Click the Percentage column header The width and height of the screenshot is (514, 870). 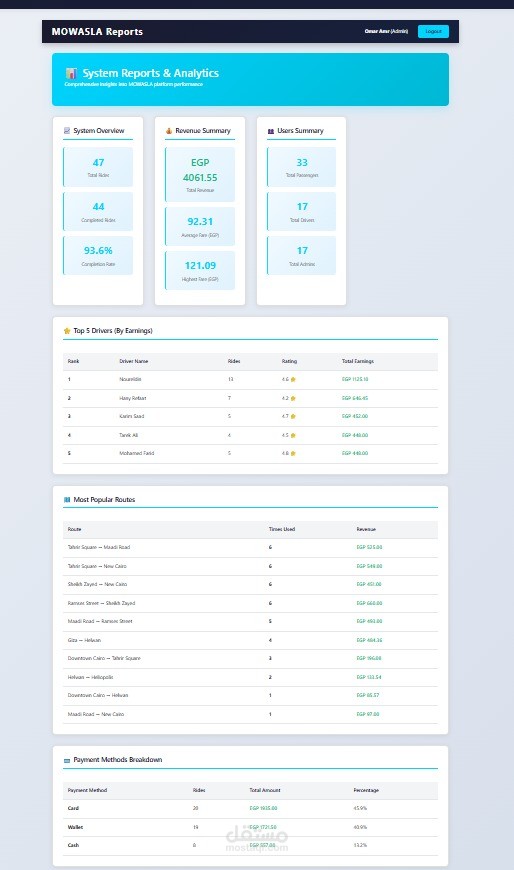pos(366,790)
